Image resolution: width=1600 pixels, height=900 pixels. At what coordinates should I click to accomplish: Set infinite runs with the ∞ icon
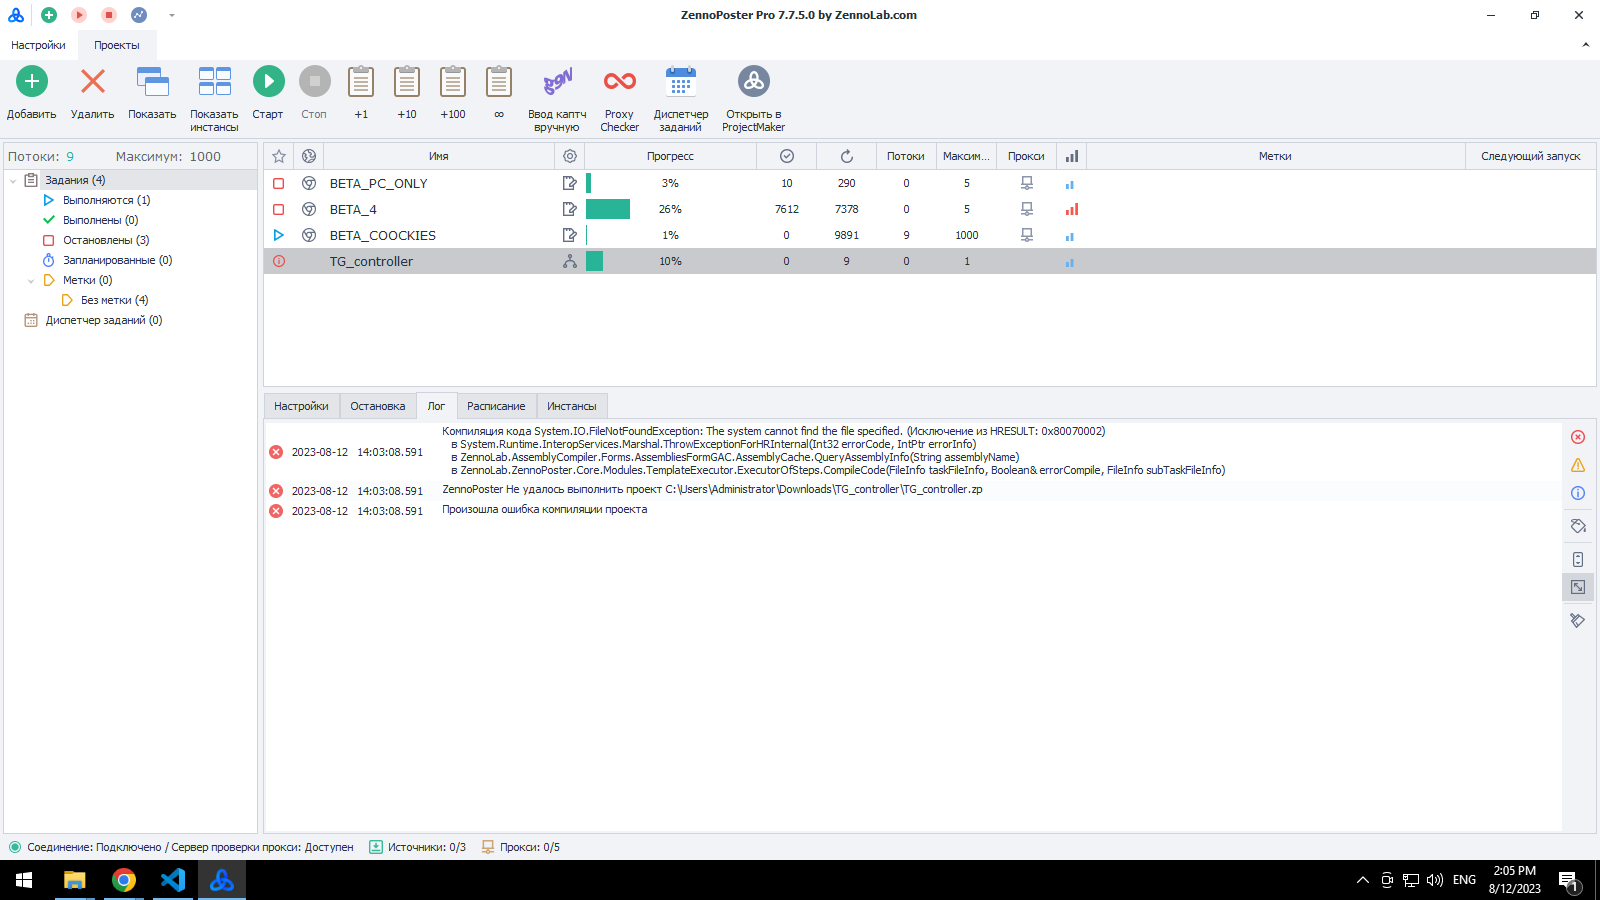499,81
